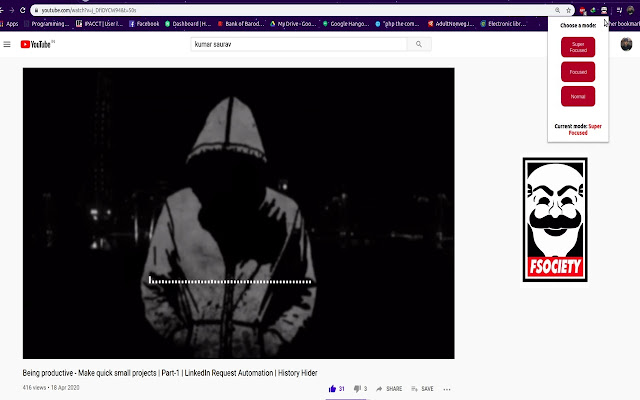Dislike the video with thumbs down
This screenshot has width=640, height=400.
pos(360,389)
